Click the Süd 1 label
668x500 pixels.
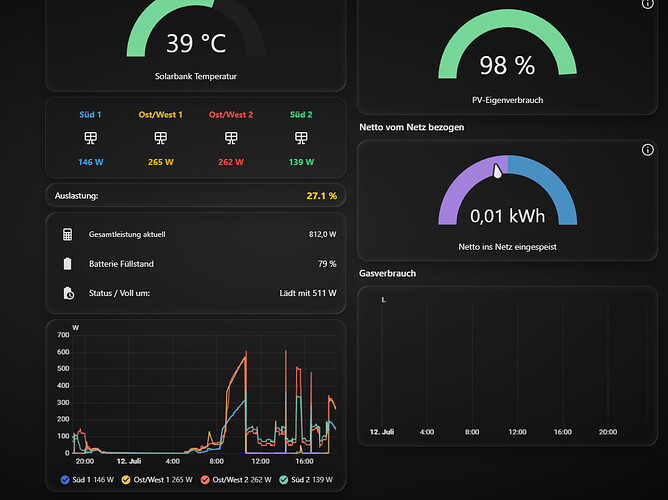(x=90, y=115)
